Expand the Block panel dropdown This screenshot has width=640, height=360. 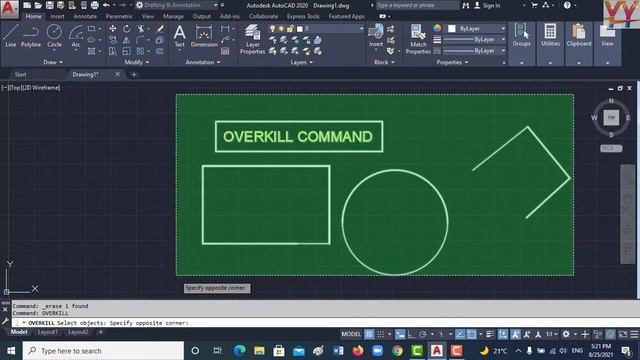(x=384, y=62)
